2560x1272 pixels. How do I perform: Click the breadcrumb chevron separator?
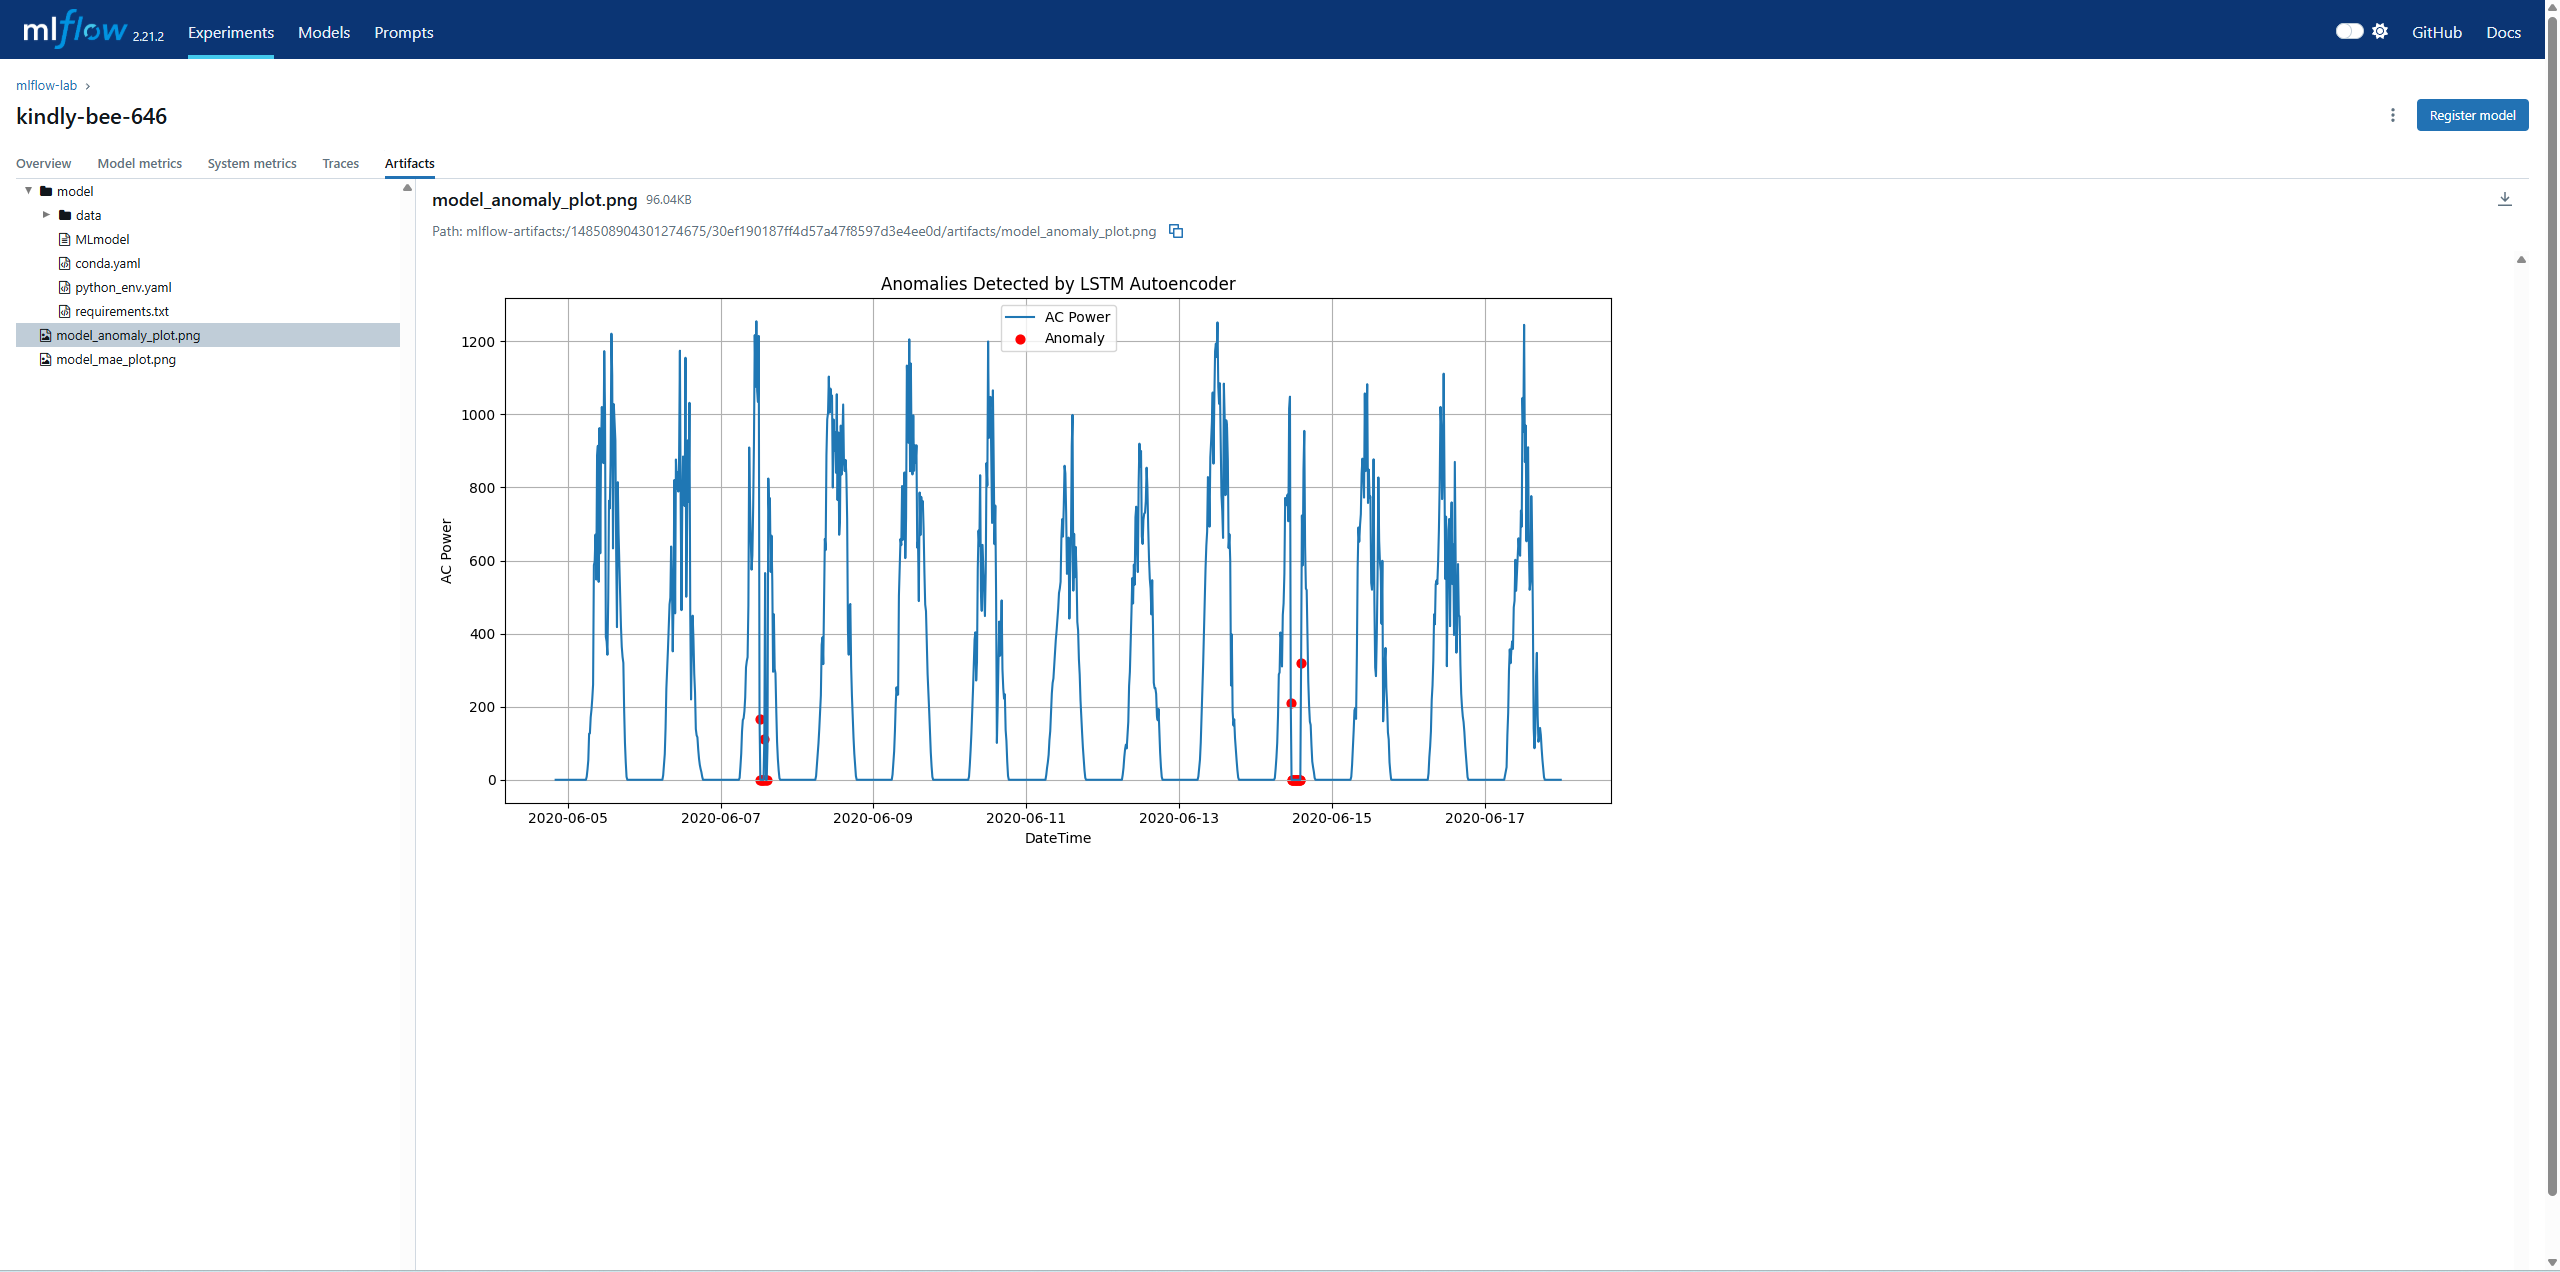point(88,86)
